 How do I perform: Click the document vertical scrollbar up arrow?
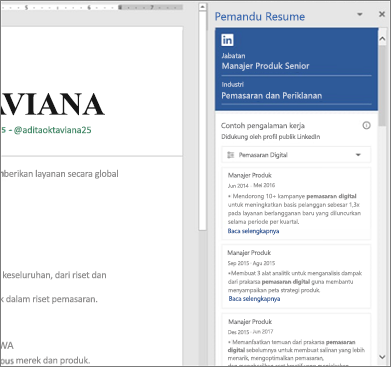coord(202,7)
